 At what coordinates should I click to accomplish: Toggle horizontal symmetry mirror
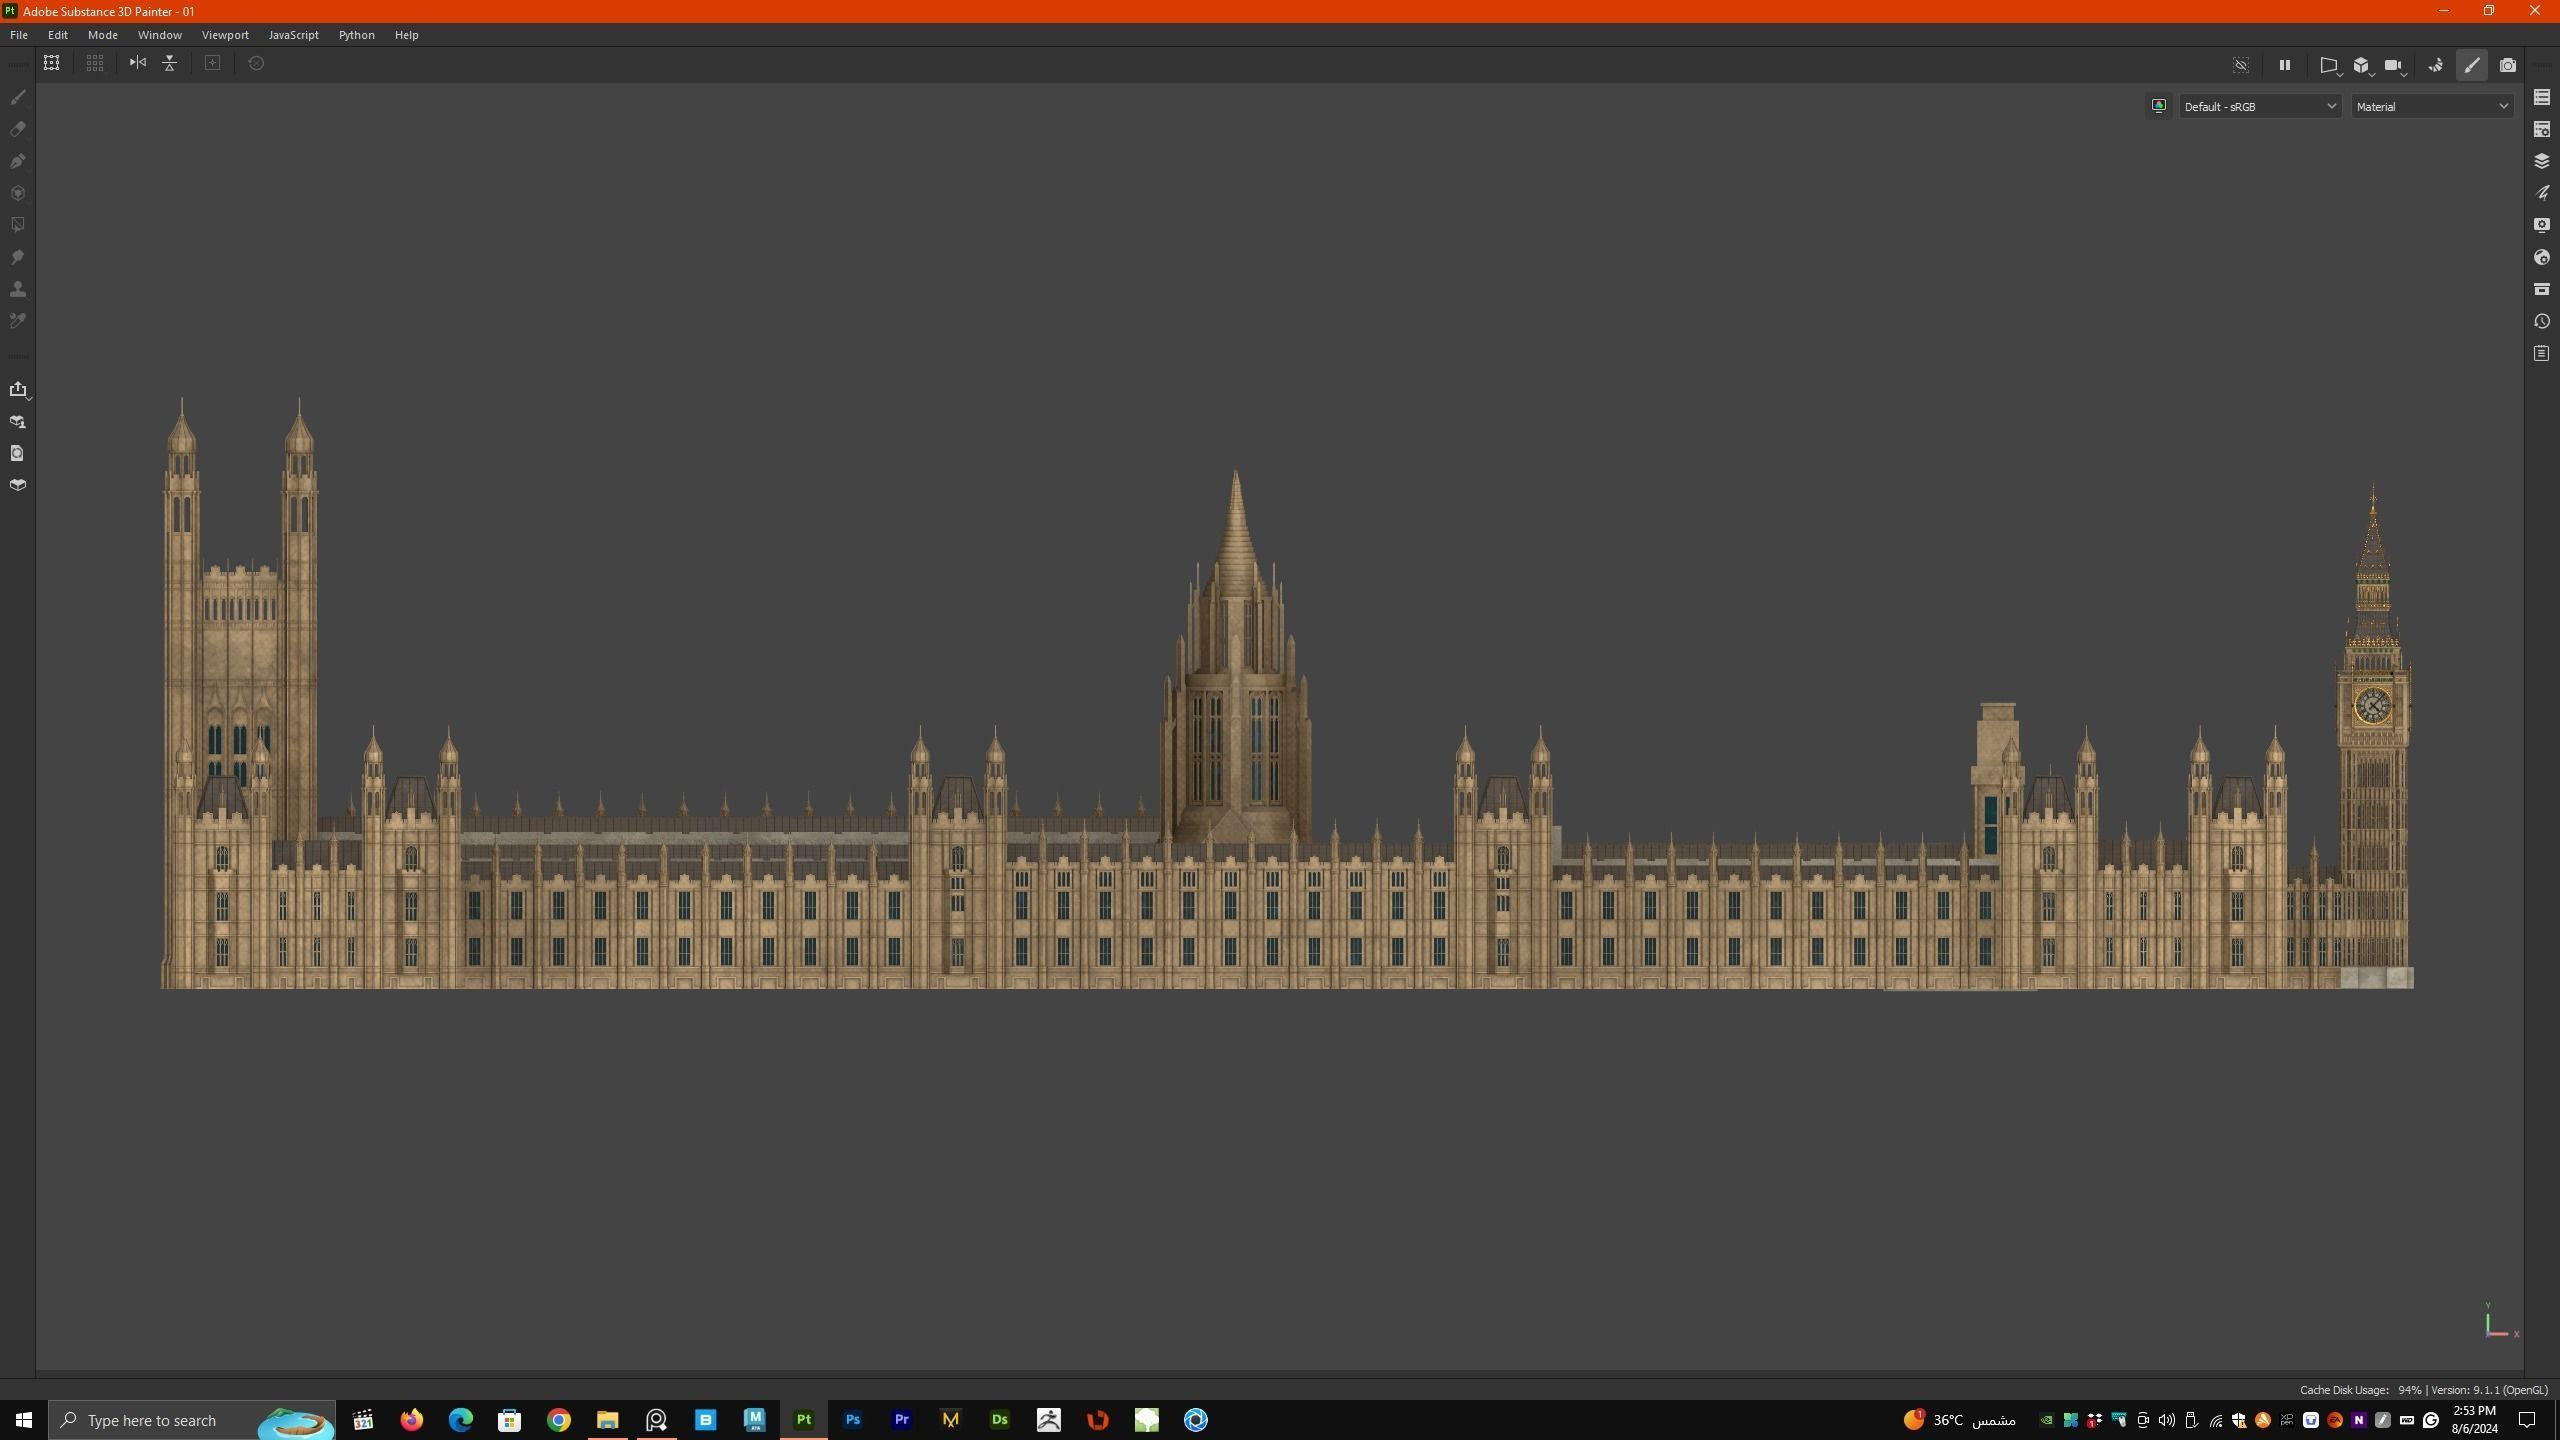pyautogui.click(x=138, y=63)
